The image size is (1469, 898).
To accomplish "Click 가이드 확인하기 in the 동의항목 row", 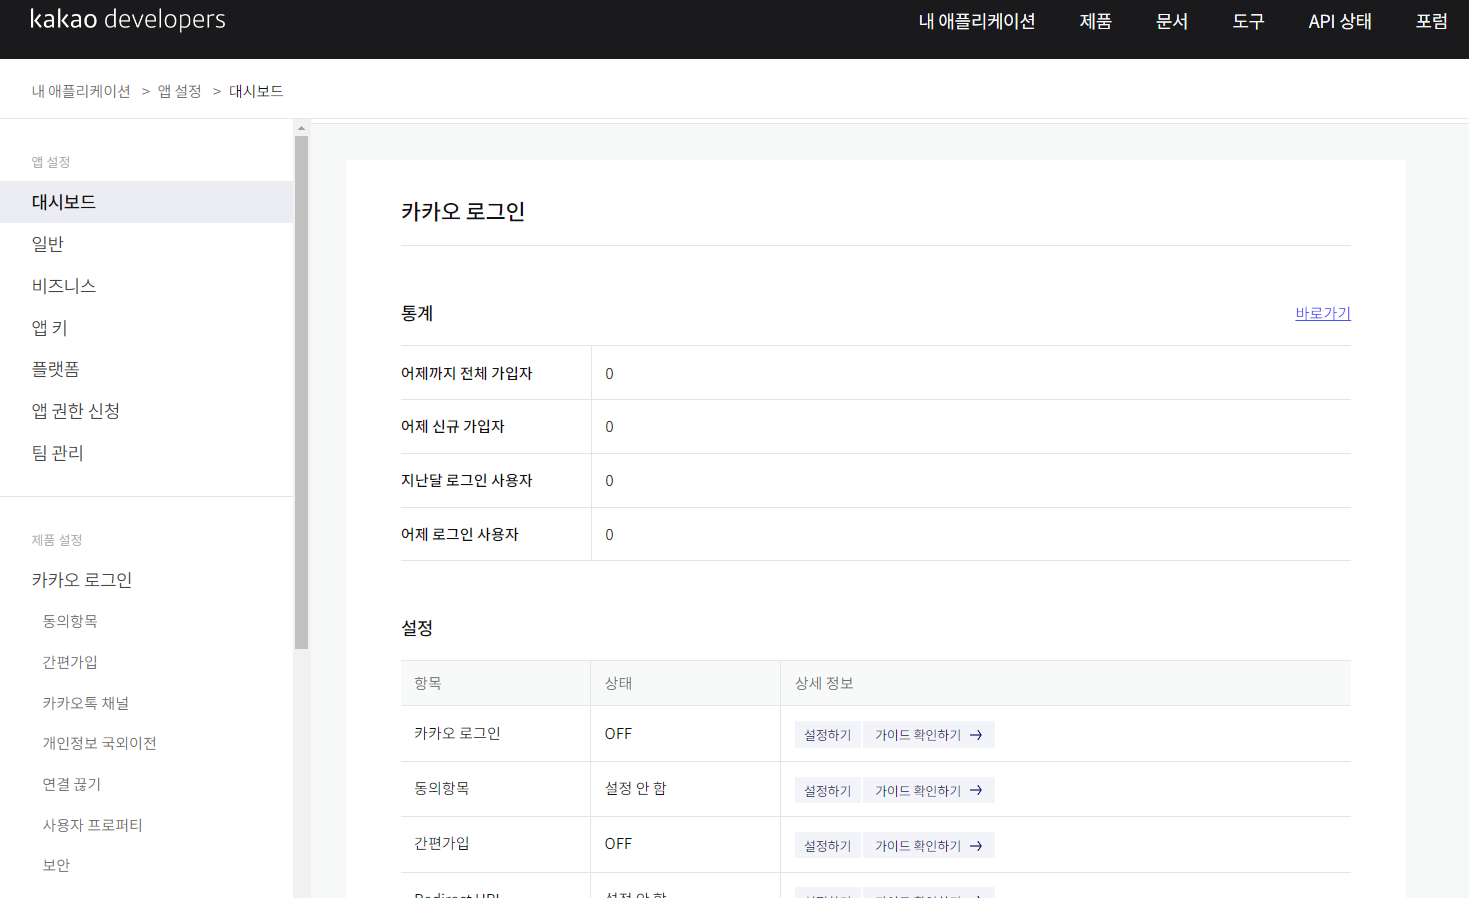I will tap(929, 791).
